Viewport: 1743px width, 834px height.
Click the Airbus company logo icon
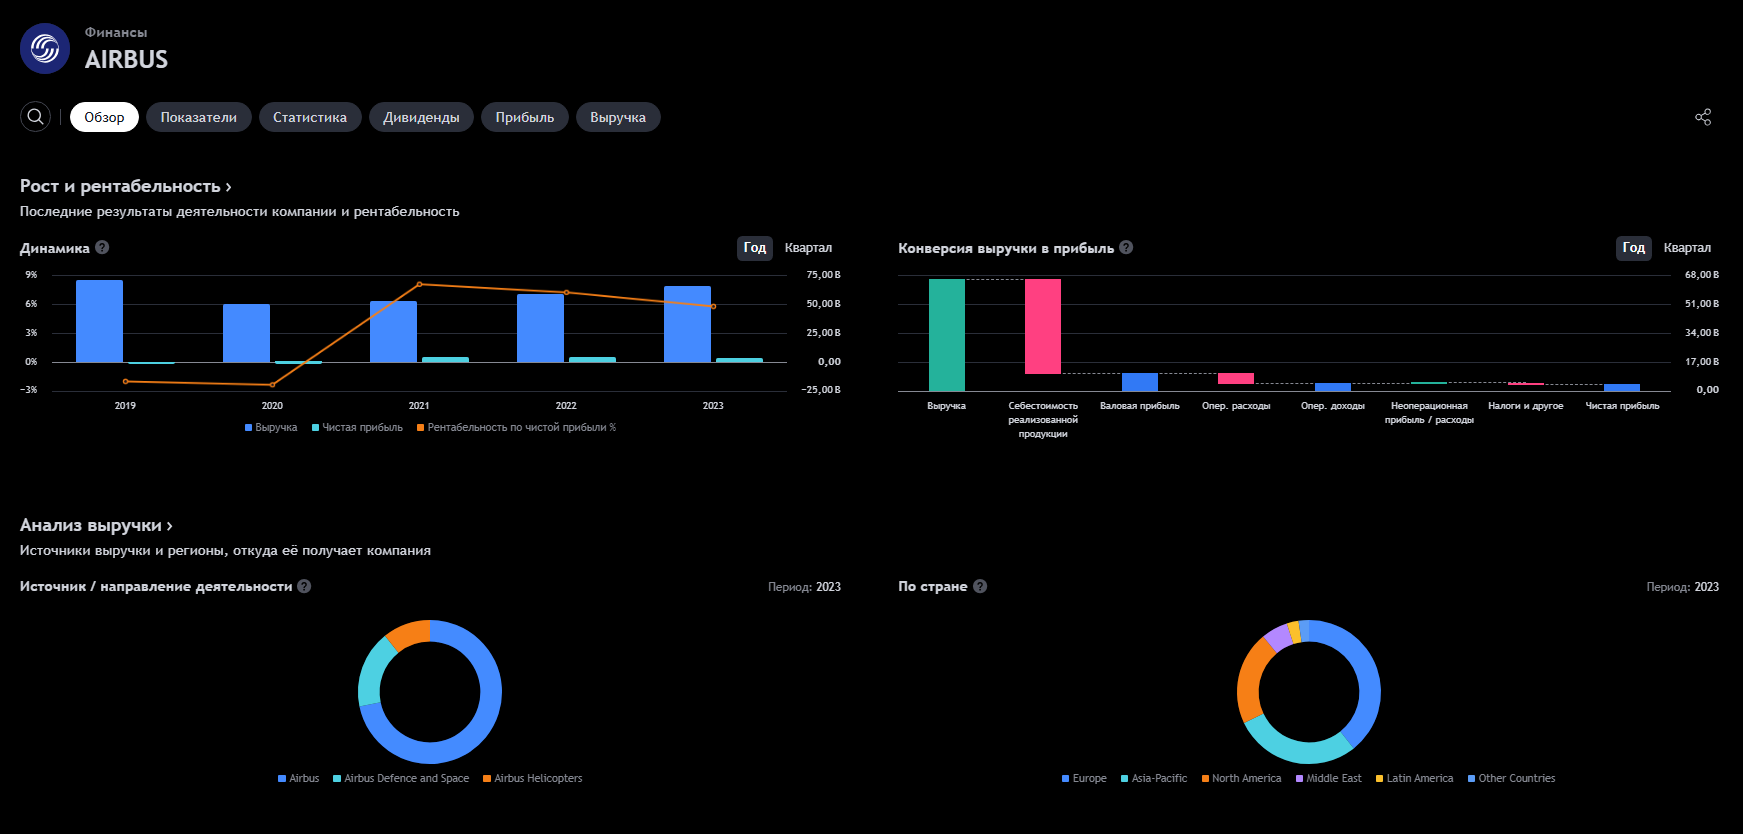45,48
